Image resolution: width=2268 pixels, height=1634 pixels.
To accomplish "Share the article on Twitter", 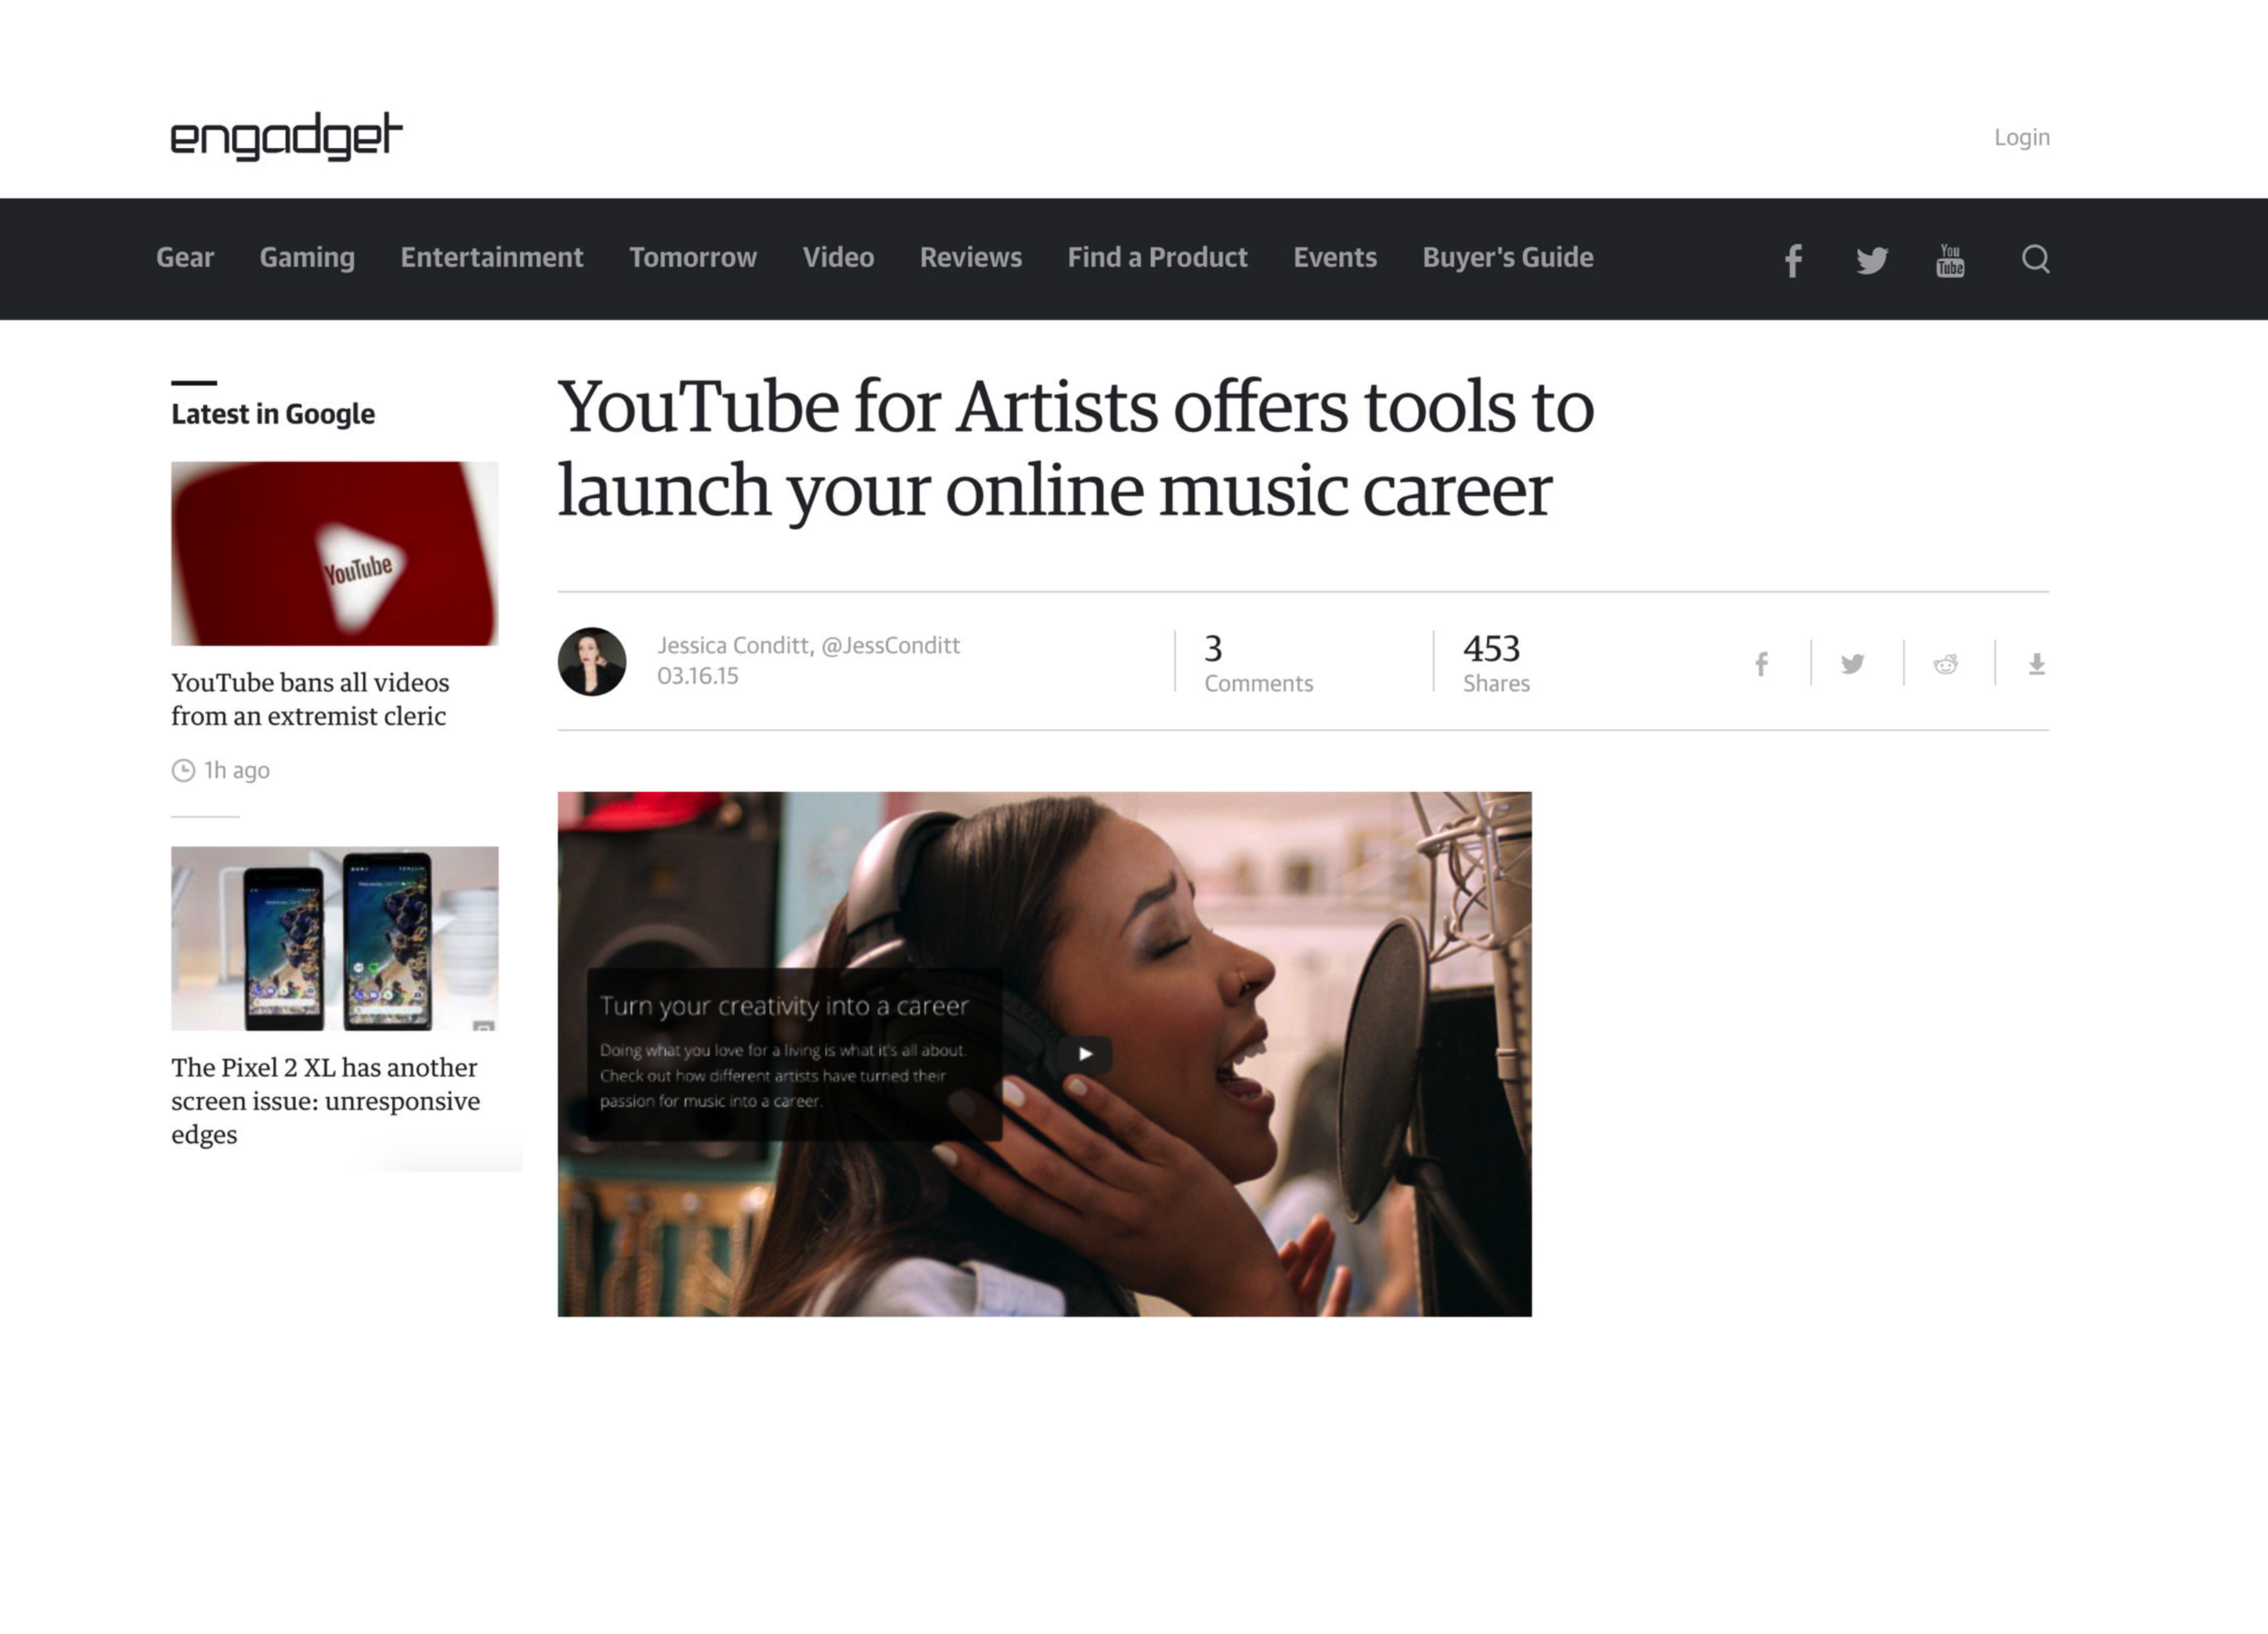I will click(1852, 664).
